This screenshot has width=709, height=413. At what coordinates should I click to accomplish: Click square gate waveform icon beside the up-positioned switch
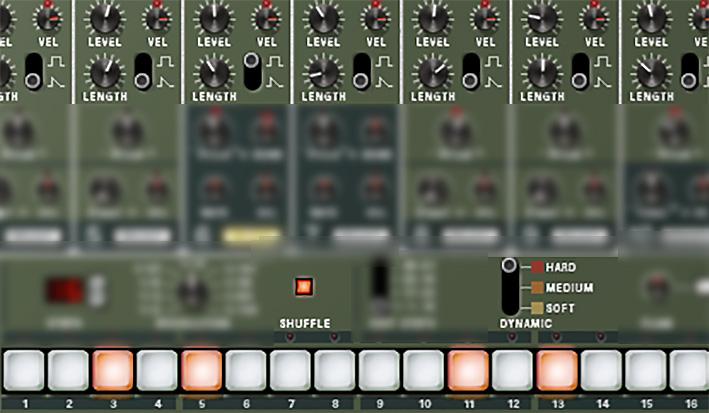pos(274,61)
